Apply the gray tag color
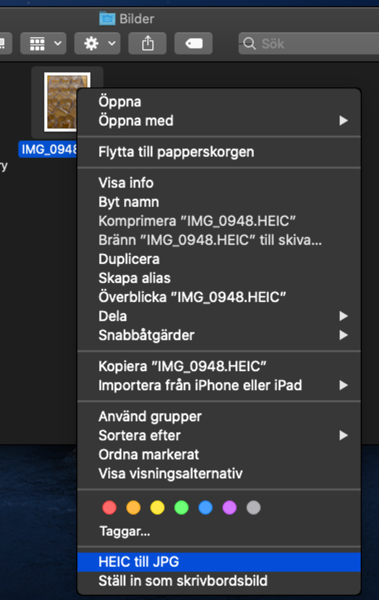Viewport: 379px width, 600px height. pos(253,508)
